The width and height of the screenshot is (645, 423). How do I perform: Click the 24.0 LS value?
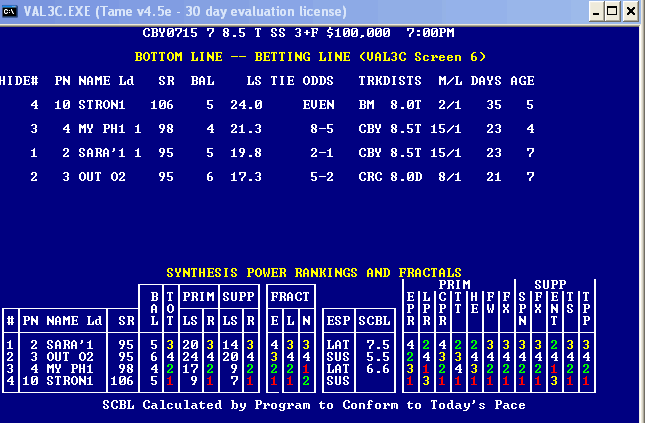coord(246,105)
